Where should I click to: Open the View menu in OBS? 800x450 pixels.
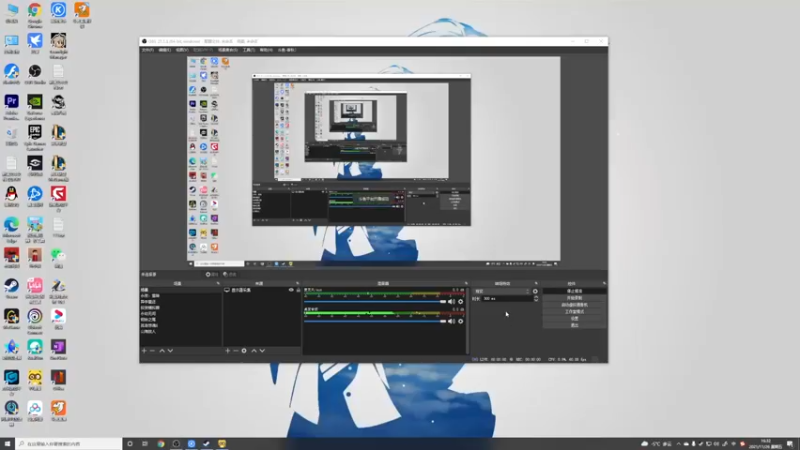(x=182, y=50)
